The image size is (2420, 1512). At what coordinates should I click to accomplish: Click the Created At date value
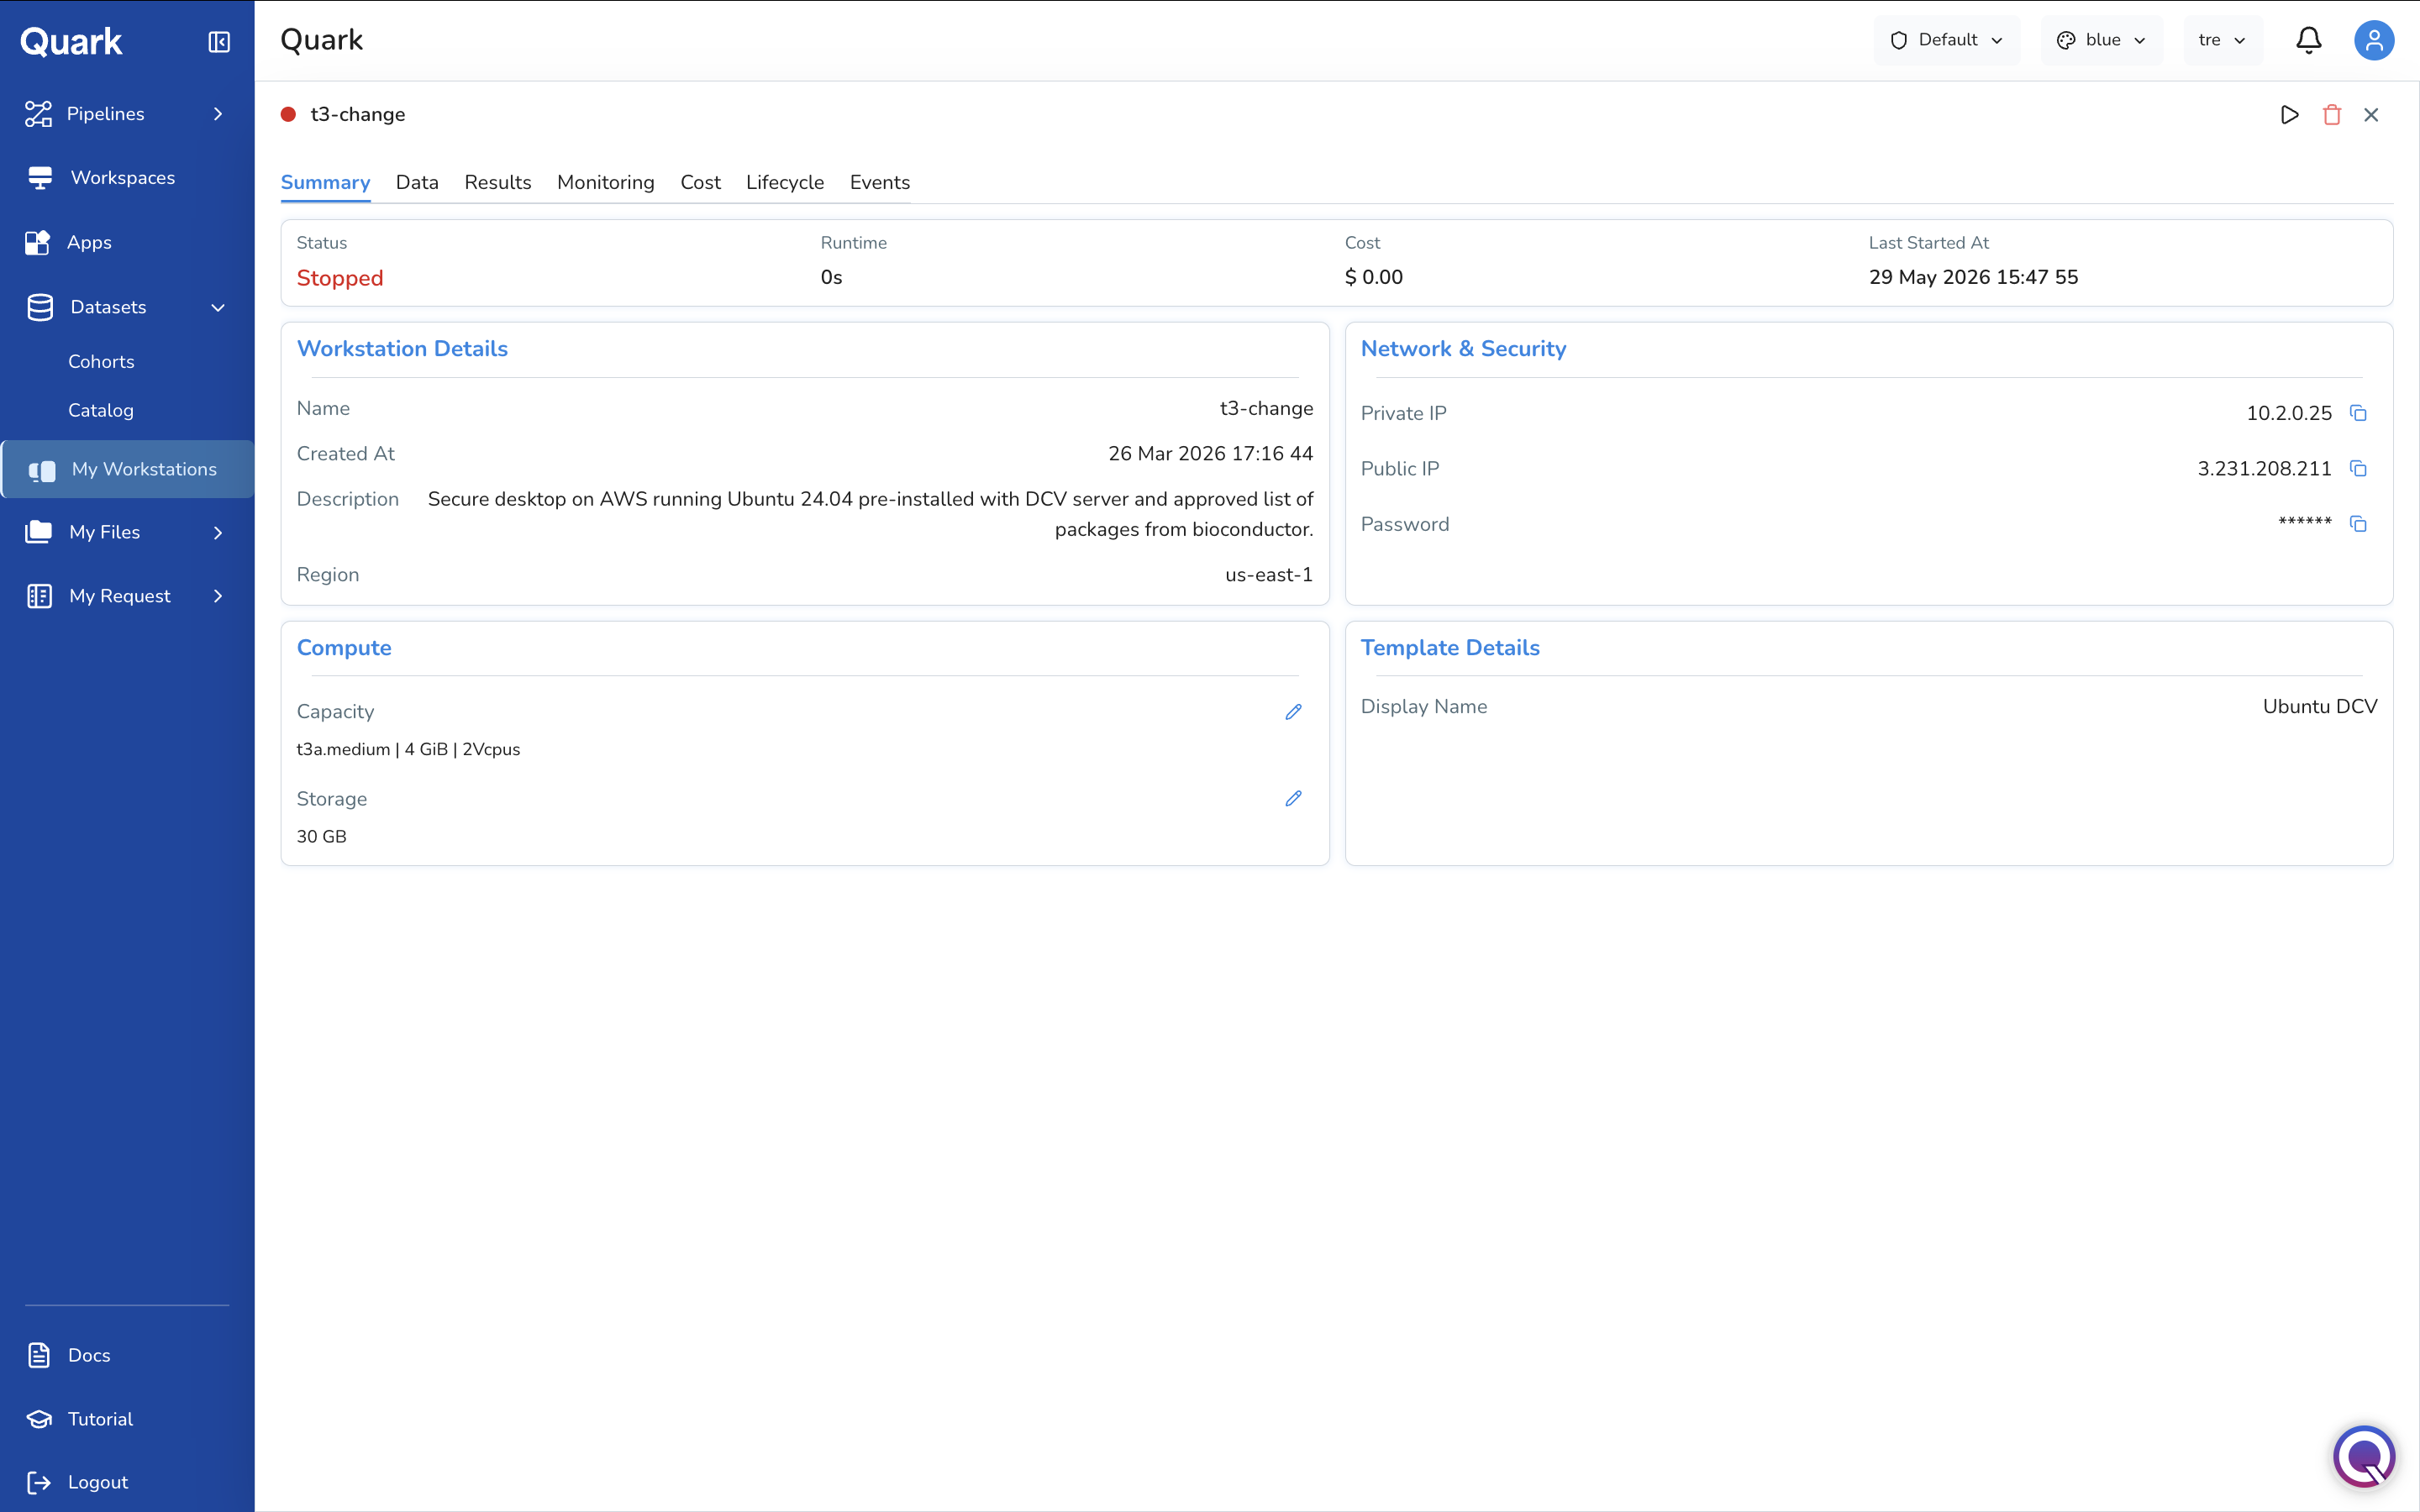[1210, 454]
